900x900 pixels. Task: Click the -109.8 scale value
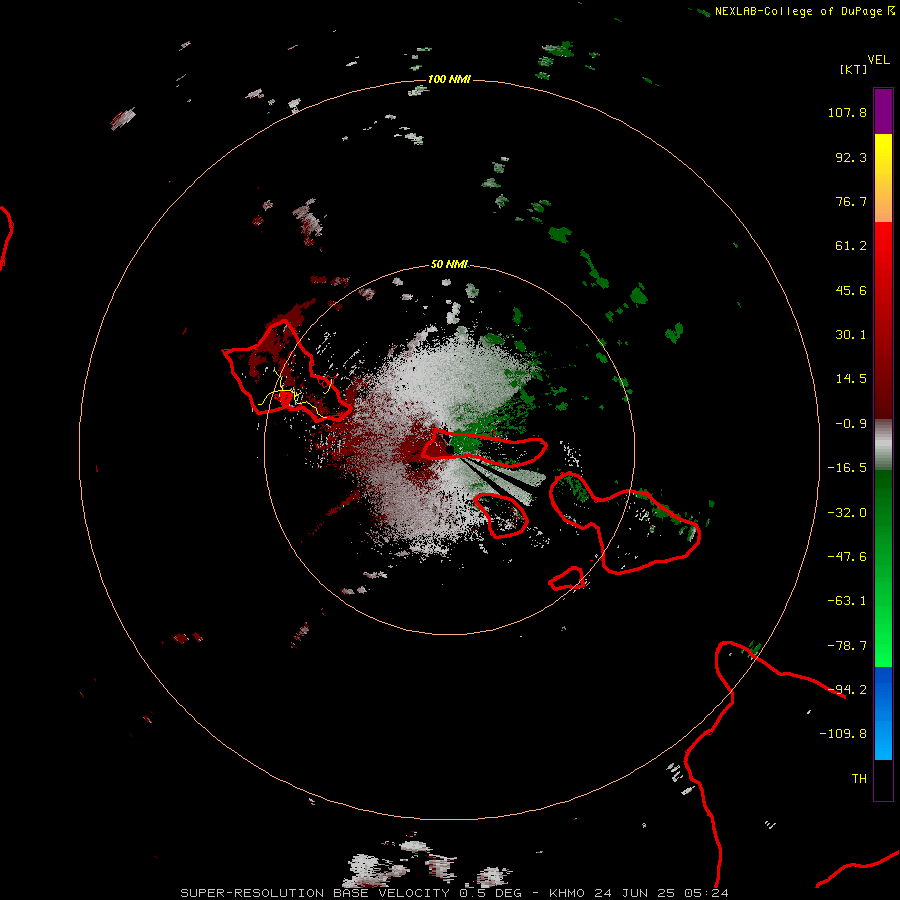pyautogui.click(x=843, y=734)
